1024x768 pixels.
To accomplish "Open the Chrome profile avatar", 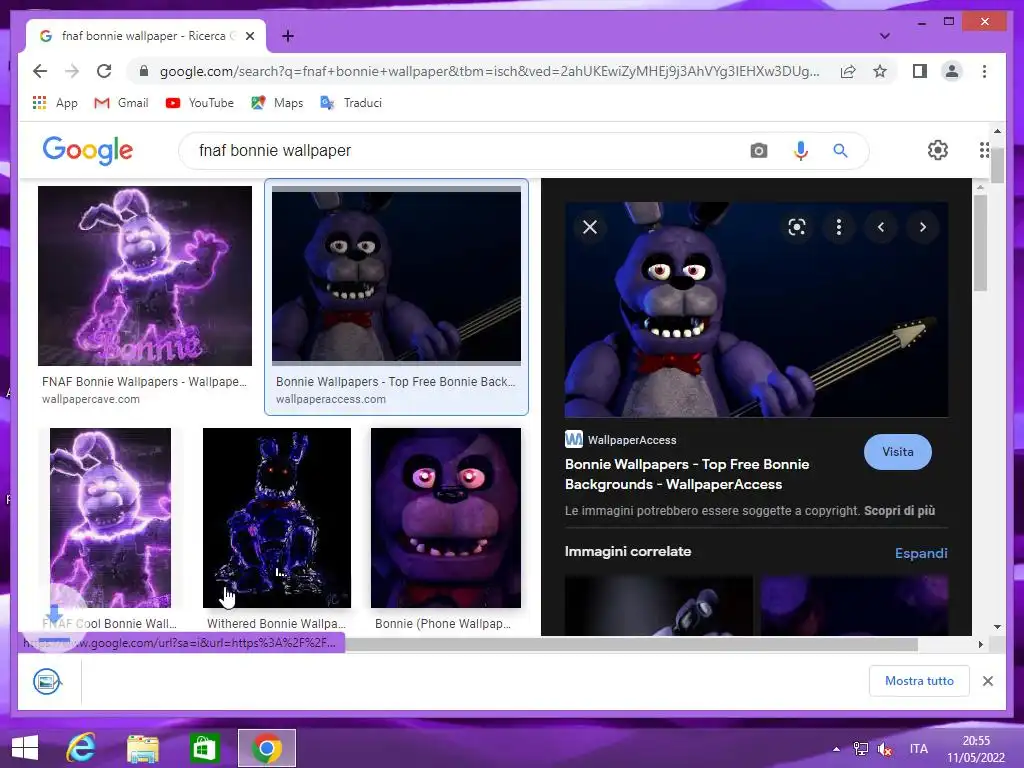I will point(952,71).
